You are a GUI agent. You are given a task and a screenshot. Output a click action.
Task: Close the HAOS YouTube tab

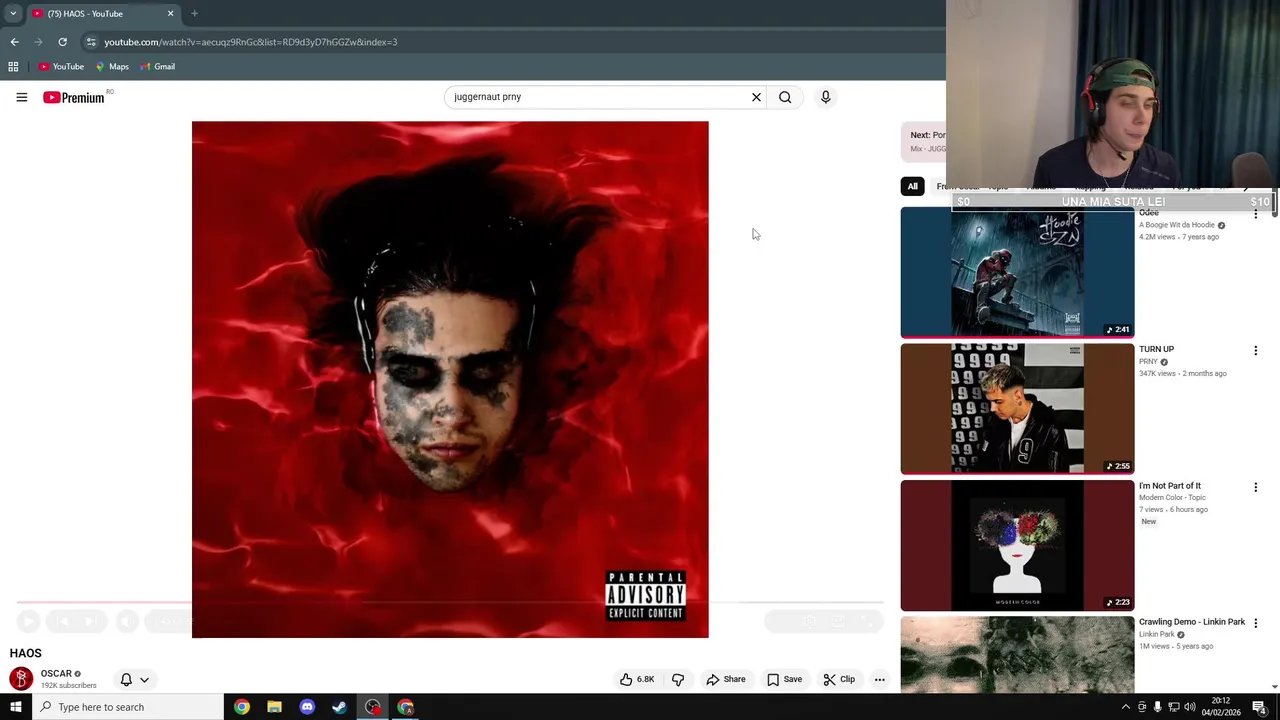point(170,13)
